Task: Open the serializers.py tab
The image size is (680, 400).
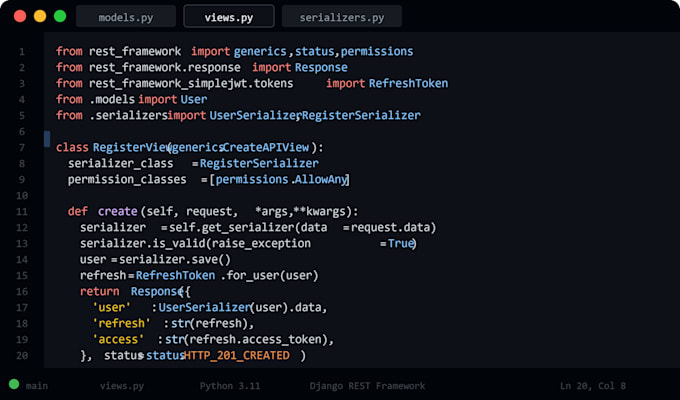Action: [342, 16]
